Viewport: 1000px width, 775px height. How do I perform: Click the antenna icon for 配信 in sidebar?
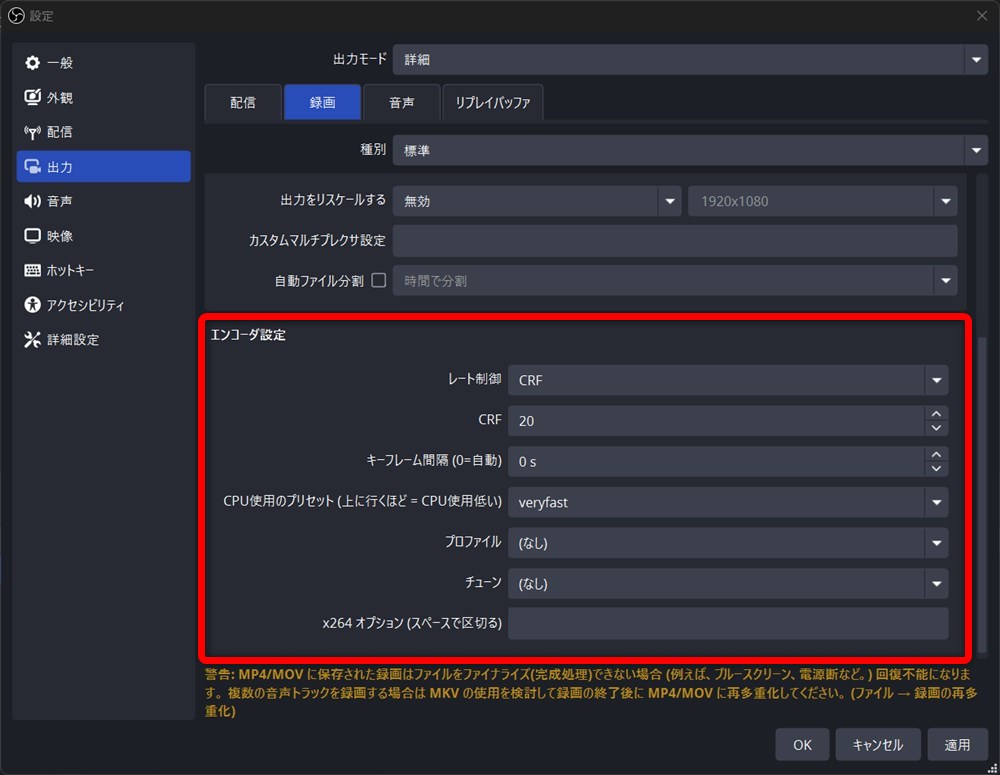click(32, 132)
